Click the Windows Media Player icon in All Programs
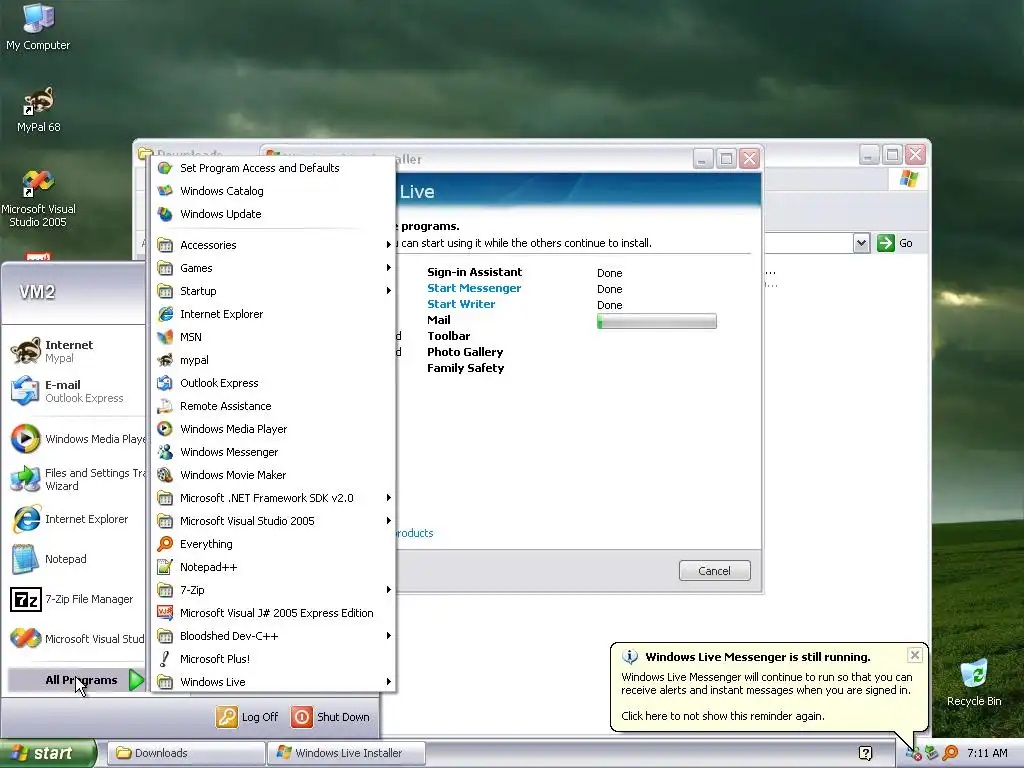The height and width of the screenshot is (768, 1024). click(x=165, y=429)
